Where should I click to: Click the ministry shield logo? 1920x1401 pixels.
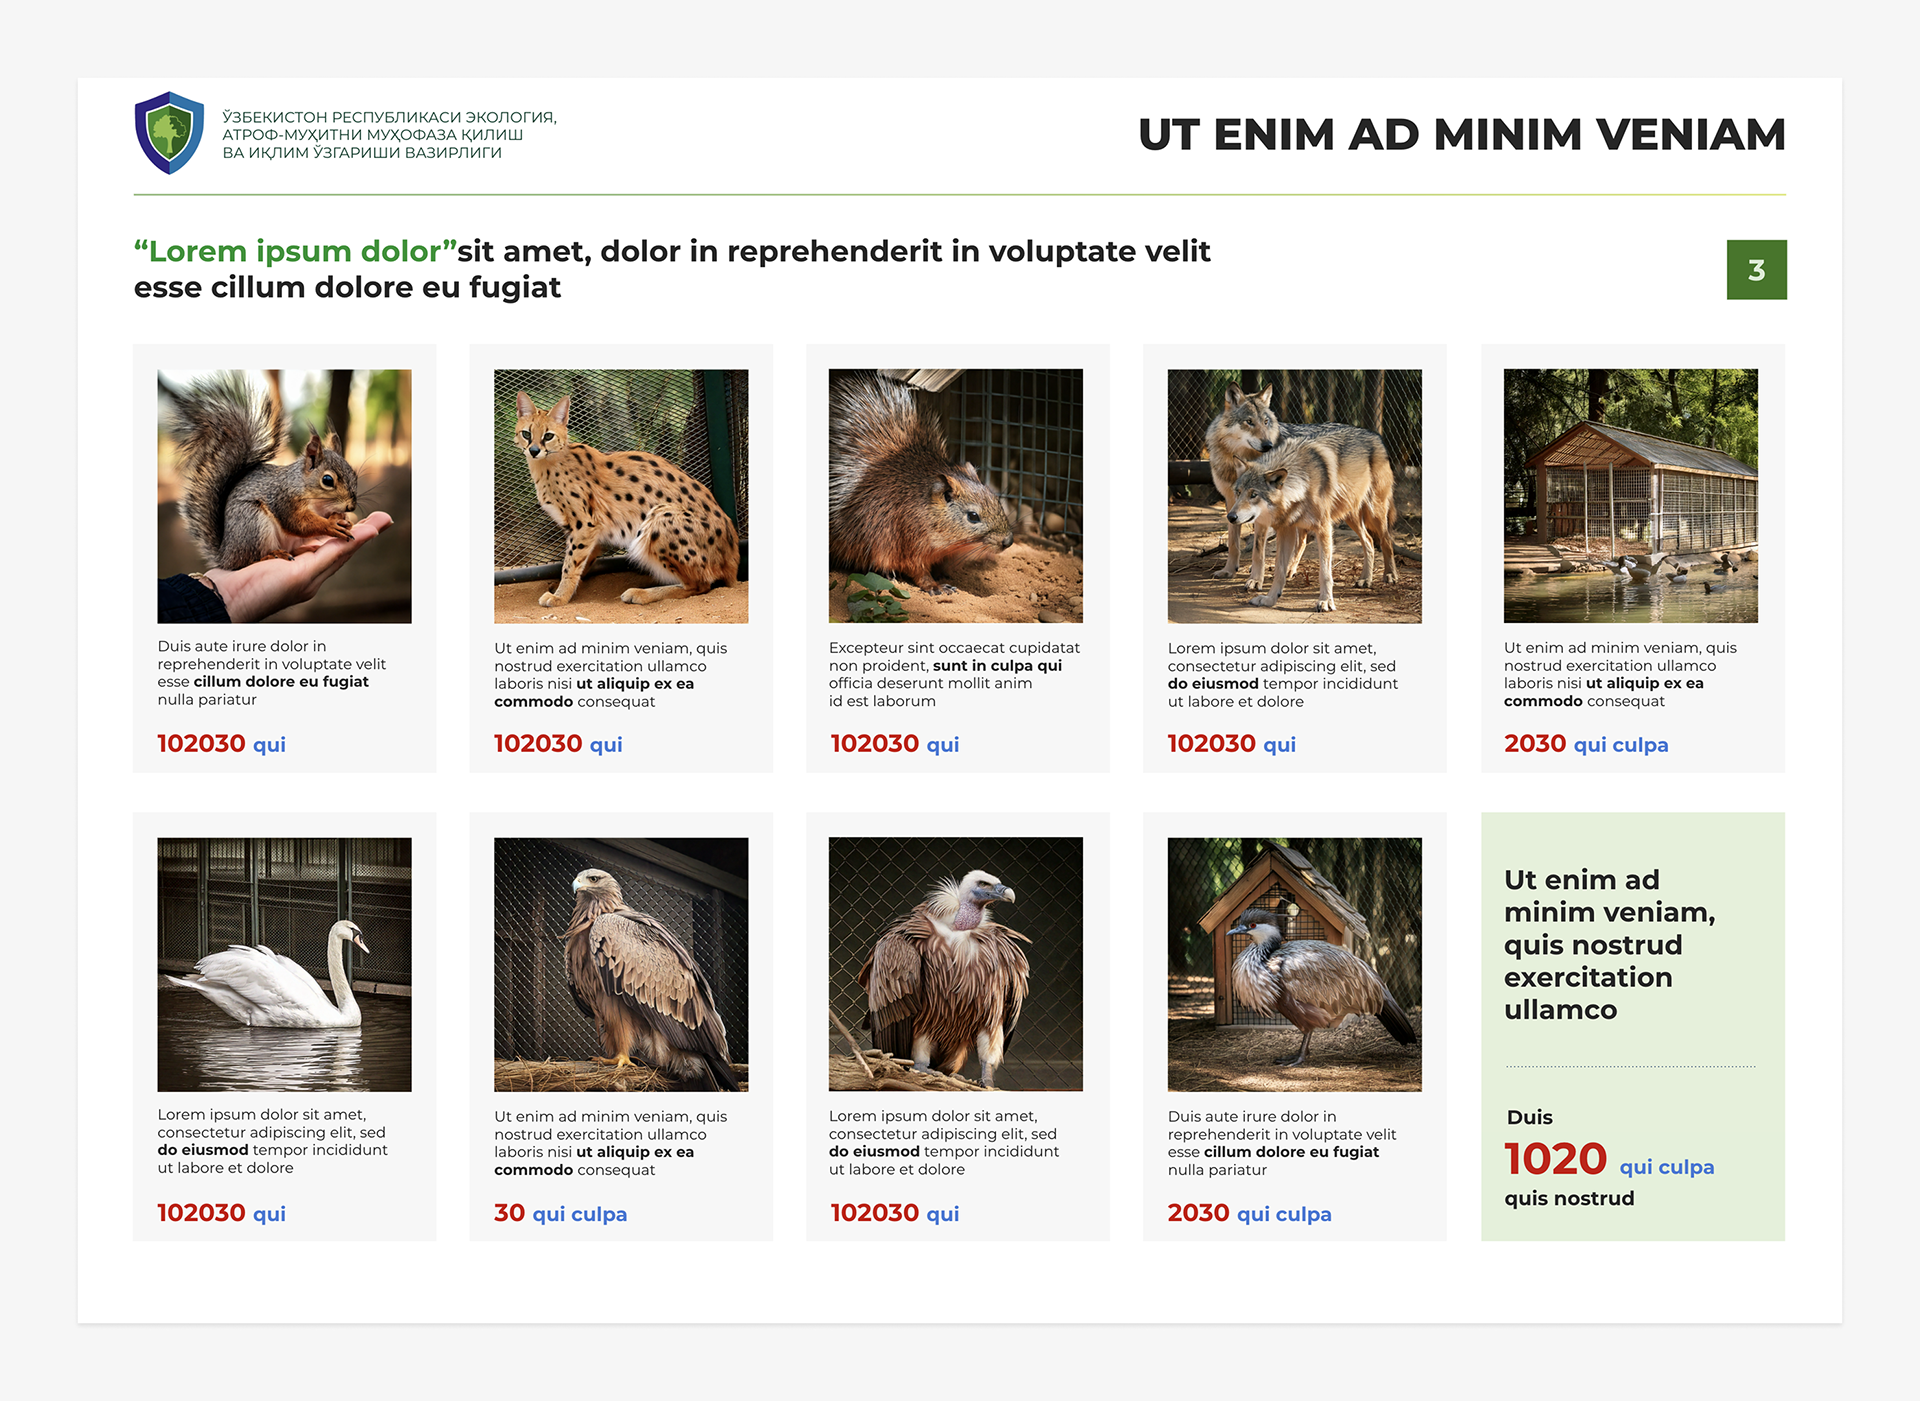[169, 133]
